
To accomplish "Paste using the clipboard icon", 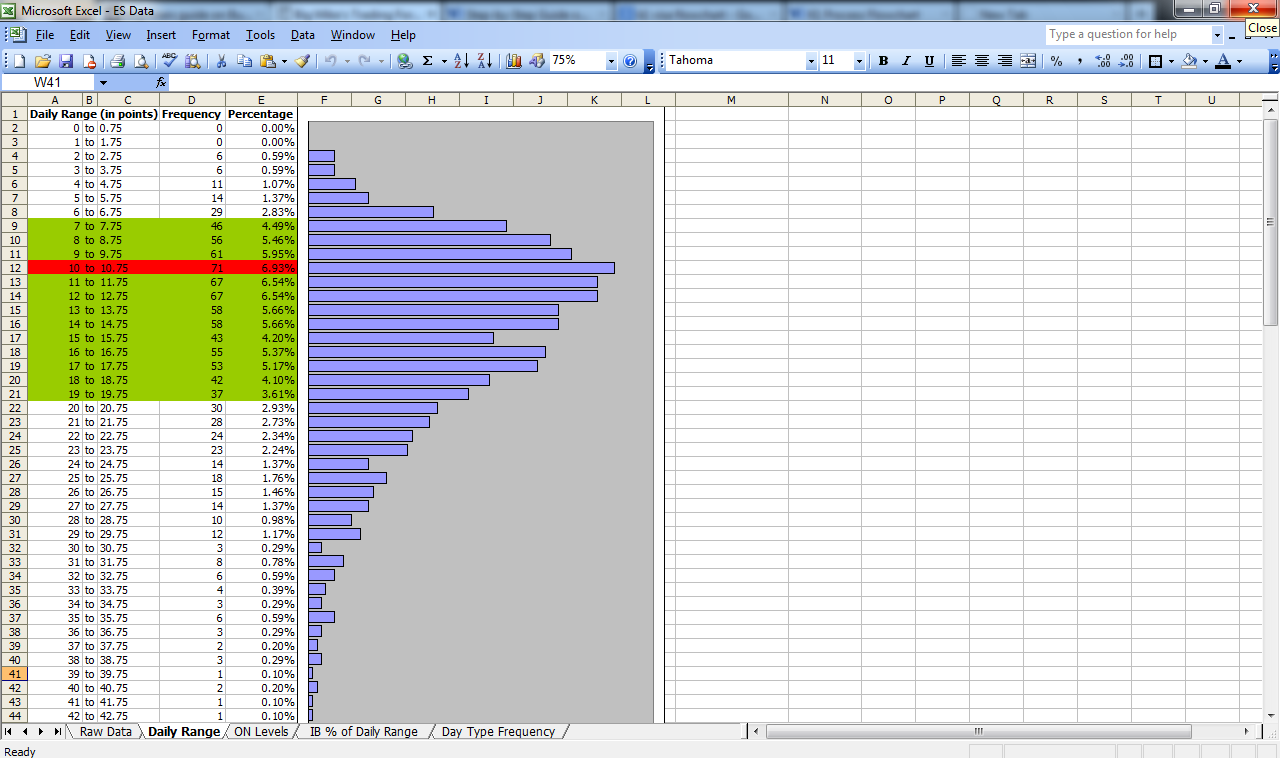I will click(267, 61).
